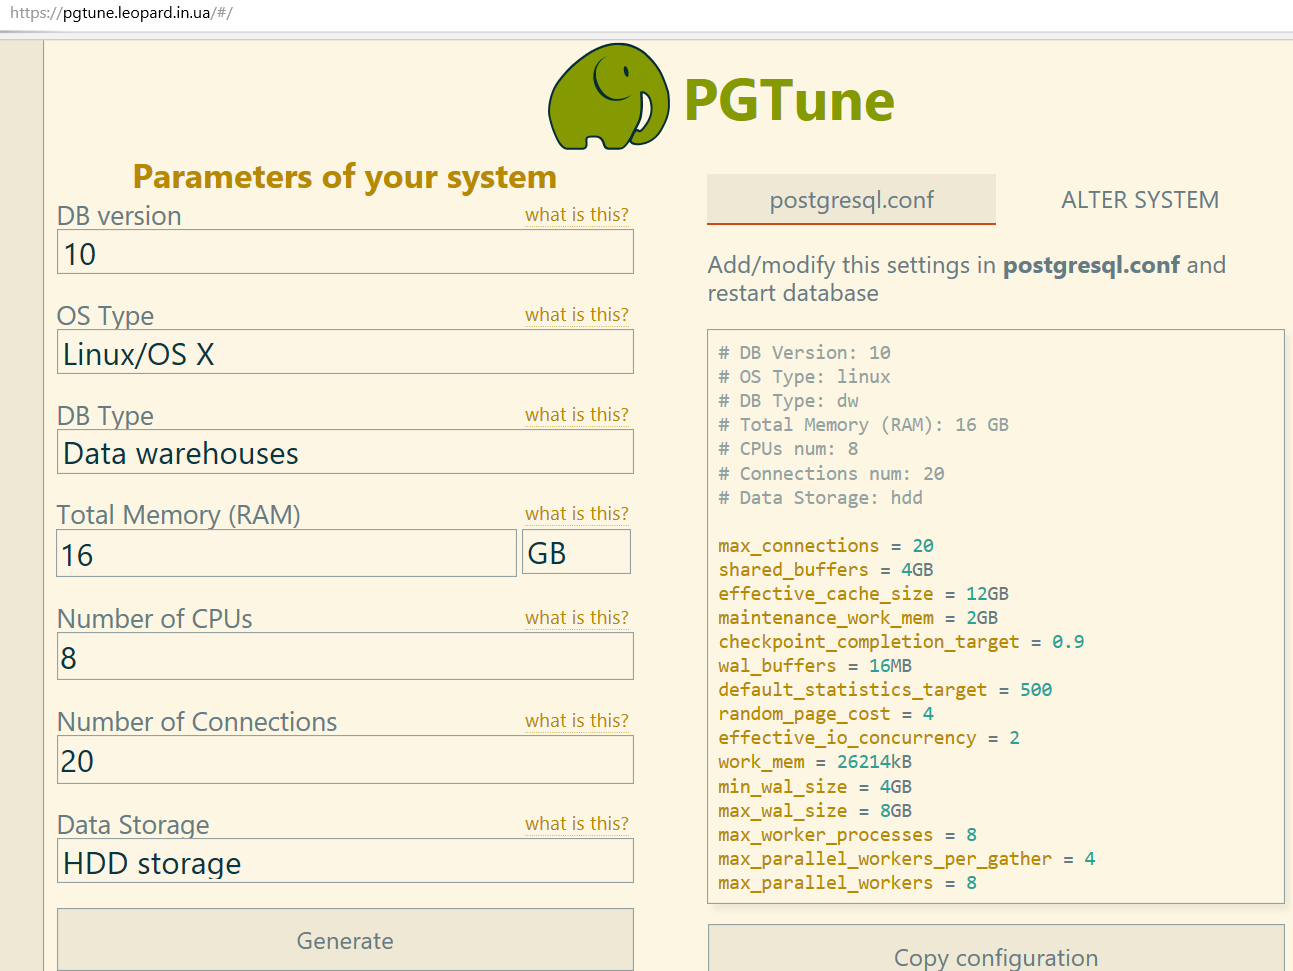Click the Copy configuration button
Viewport: 1293px width, 971px height.
point(996,950)
